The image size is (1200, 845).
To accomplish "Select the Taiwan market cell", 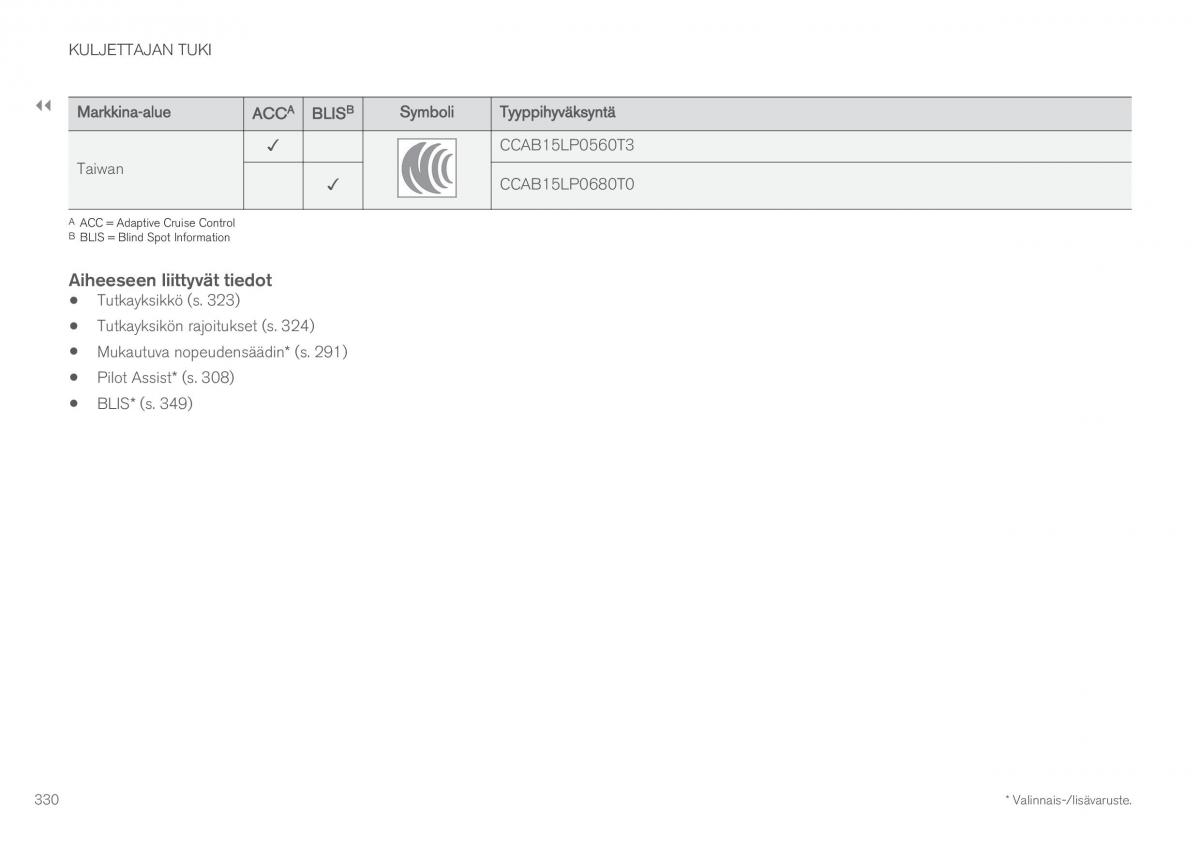I will [100, 169].
